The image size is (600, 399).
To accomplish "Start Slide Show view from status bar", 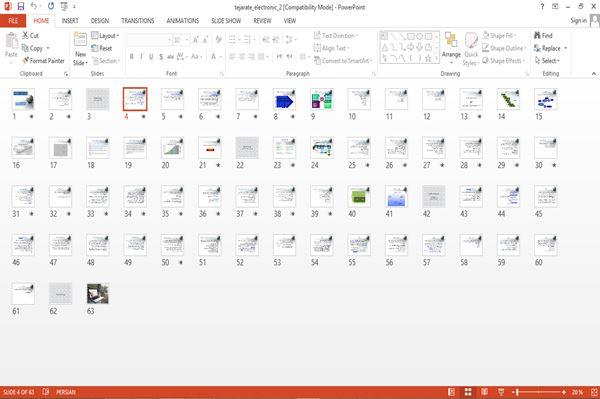I will click(501, 392).
